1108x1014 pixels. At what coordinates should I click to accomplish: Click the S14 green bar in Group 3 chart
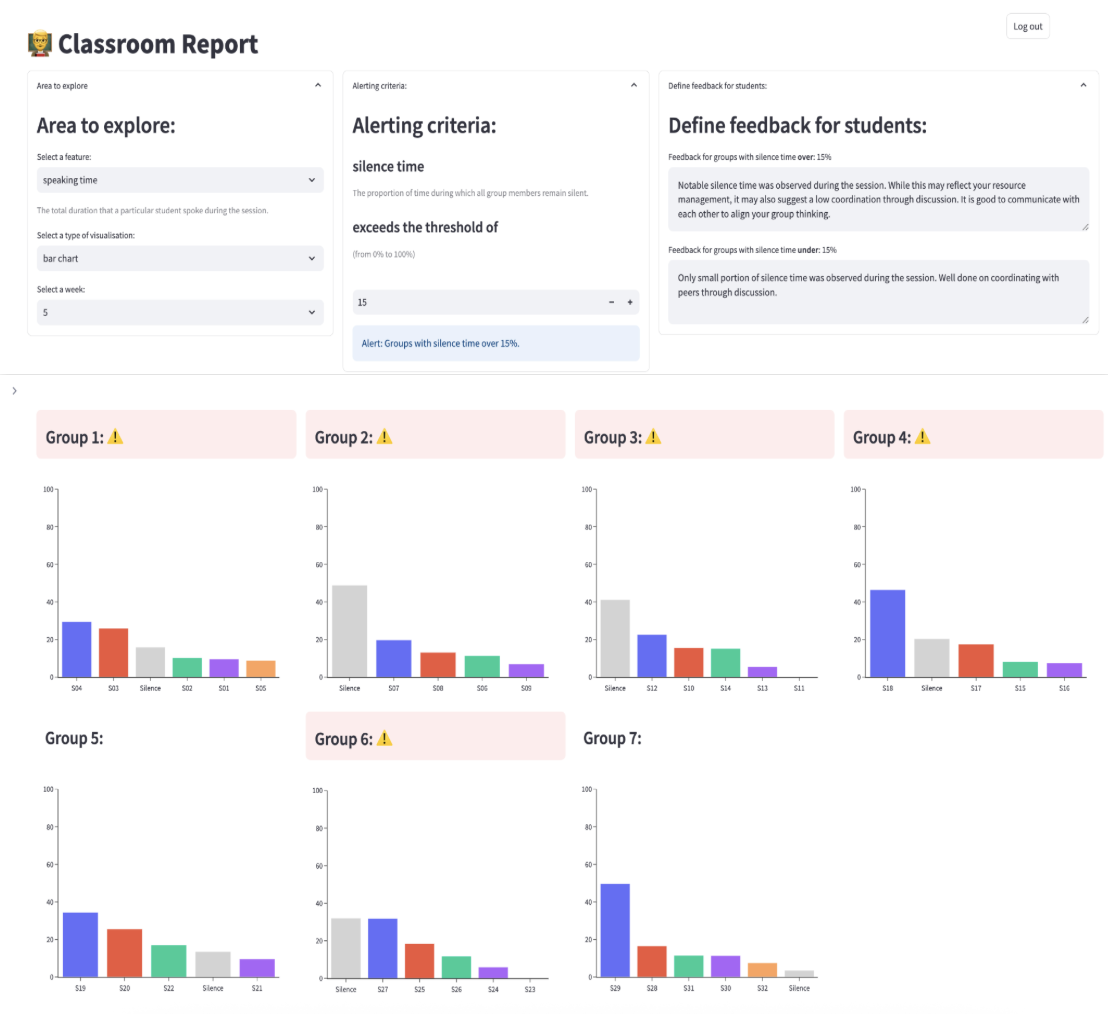(x=725, y=663)
